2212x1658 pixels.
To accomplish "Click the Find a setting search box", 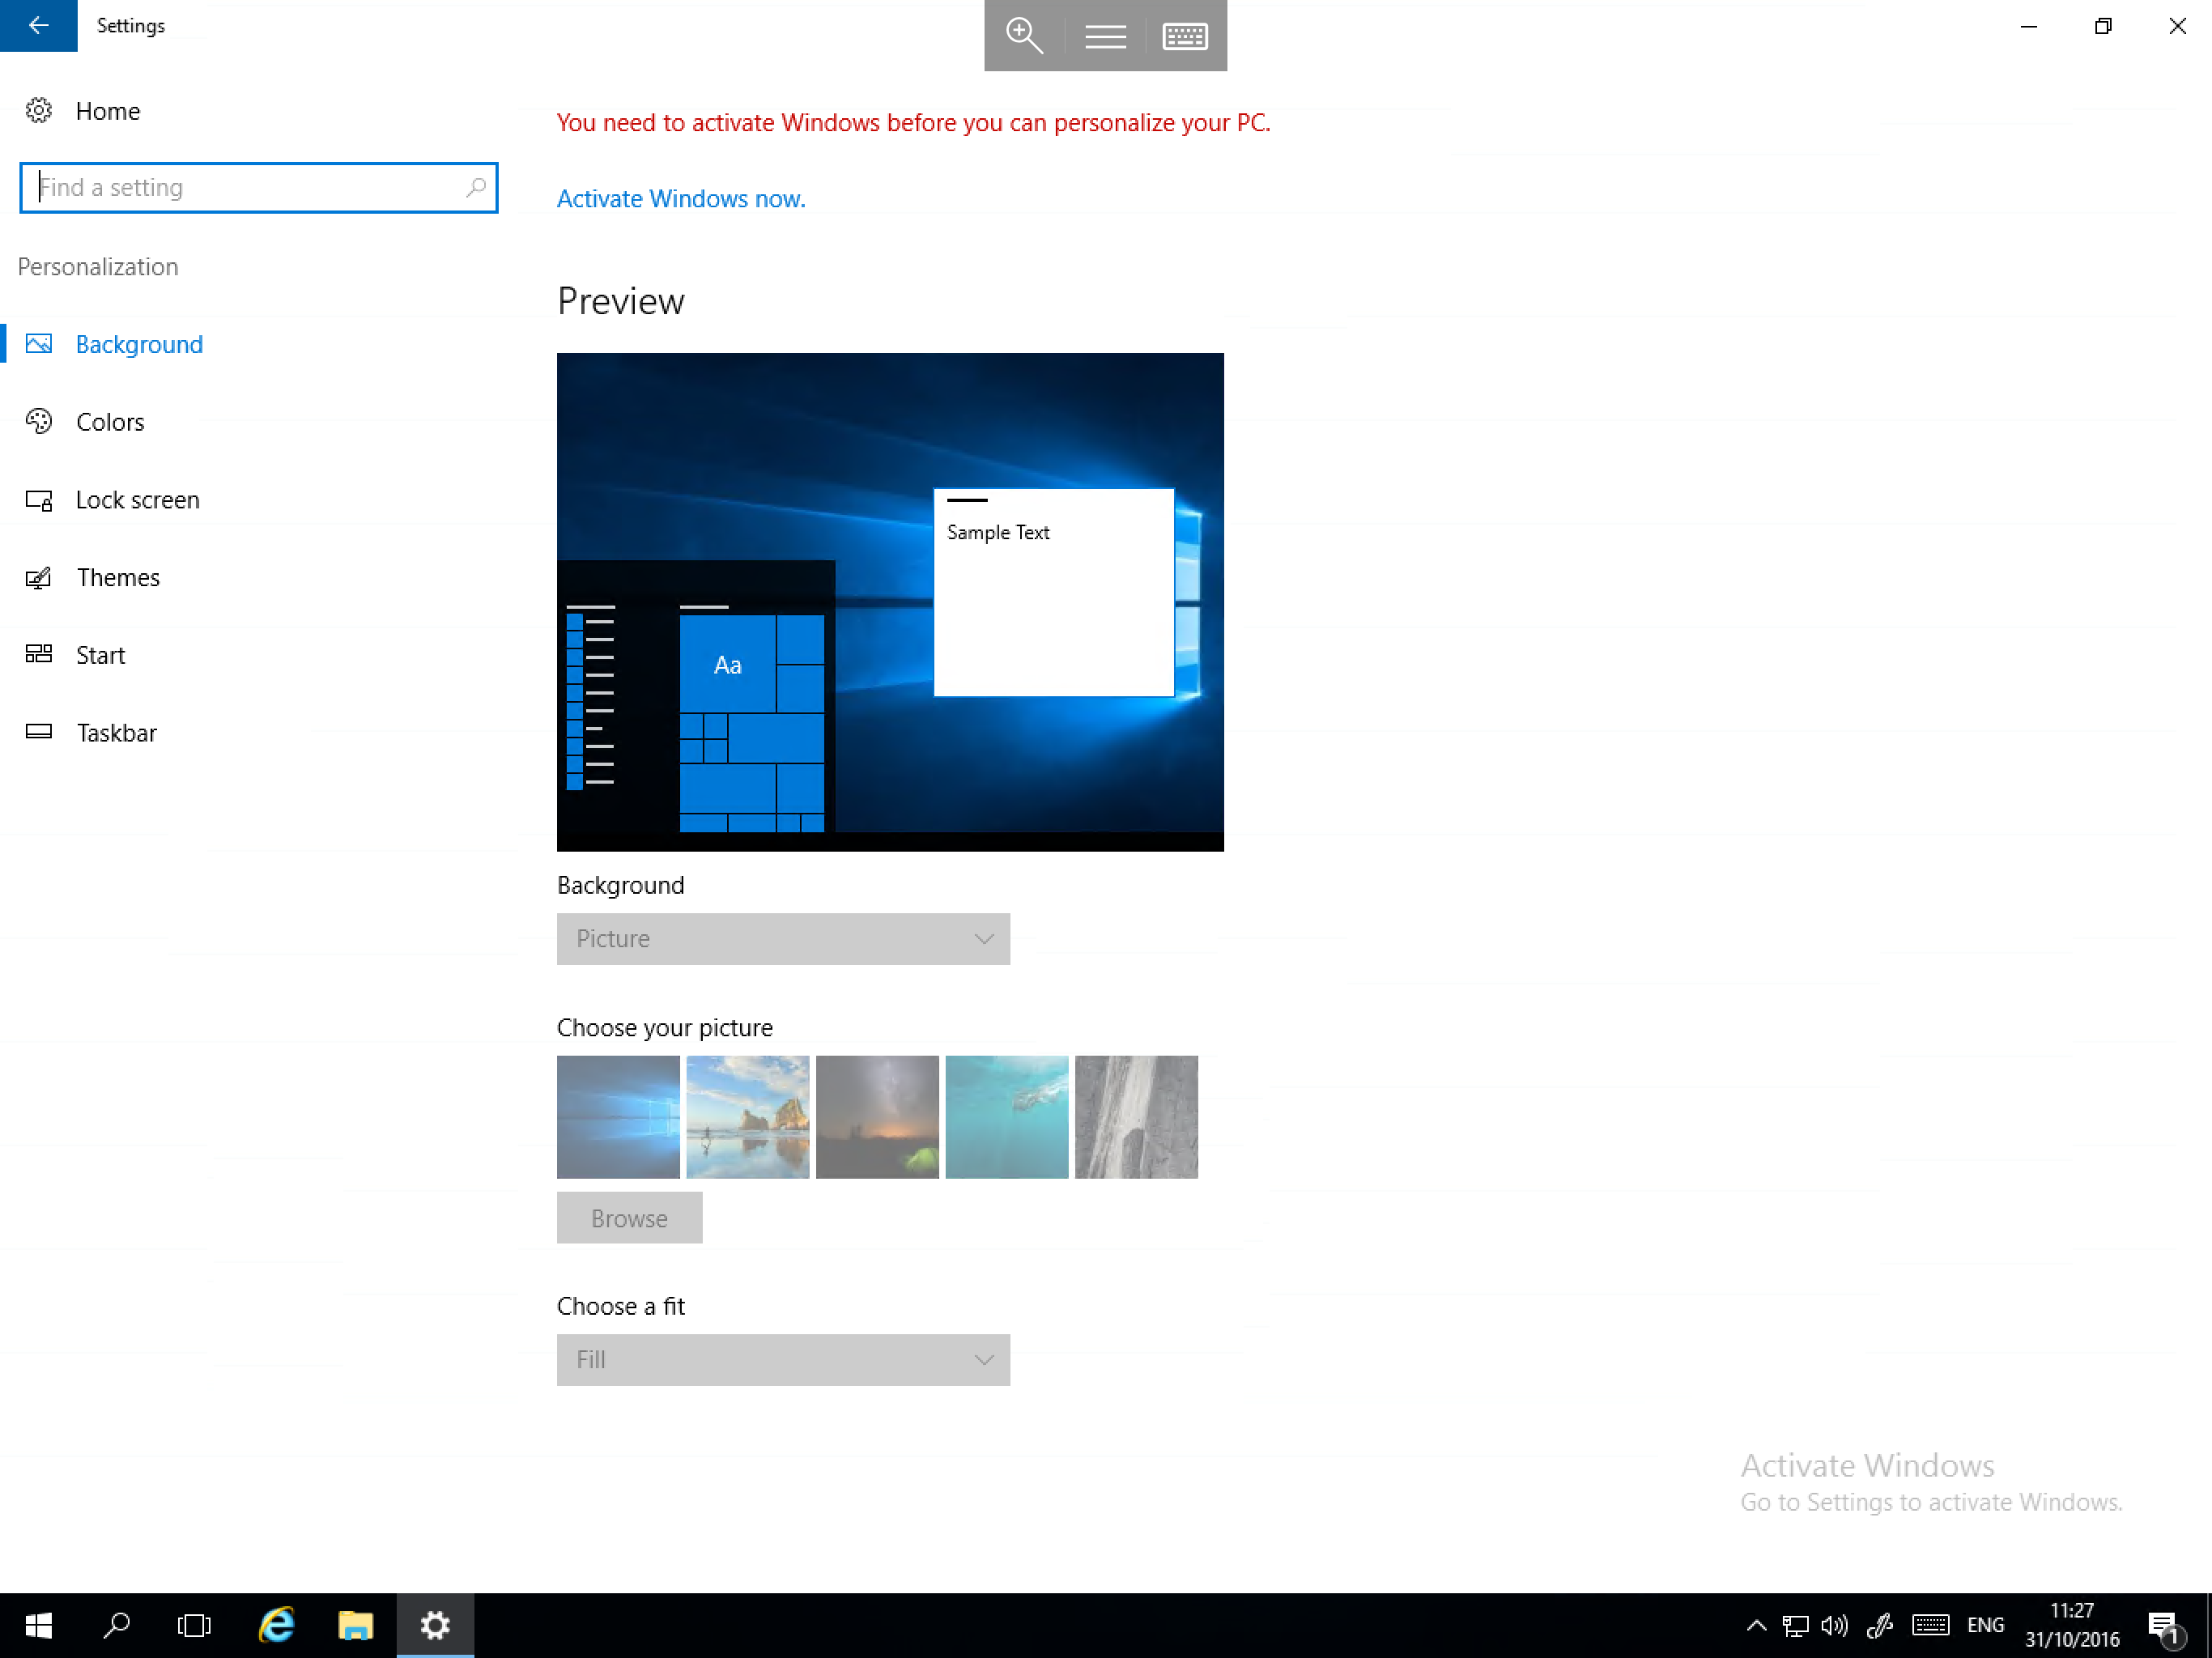I will point(259,187).
